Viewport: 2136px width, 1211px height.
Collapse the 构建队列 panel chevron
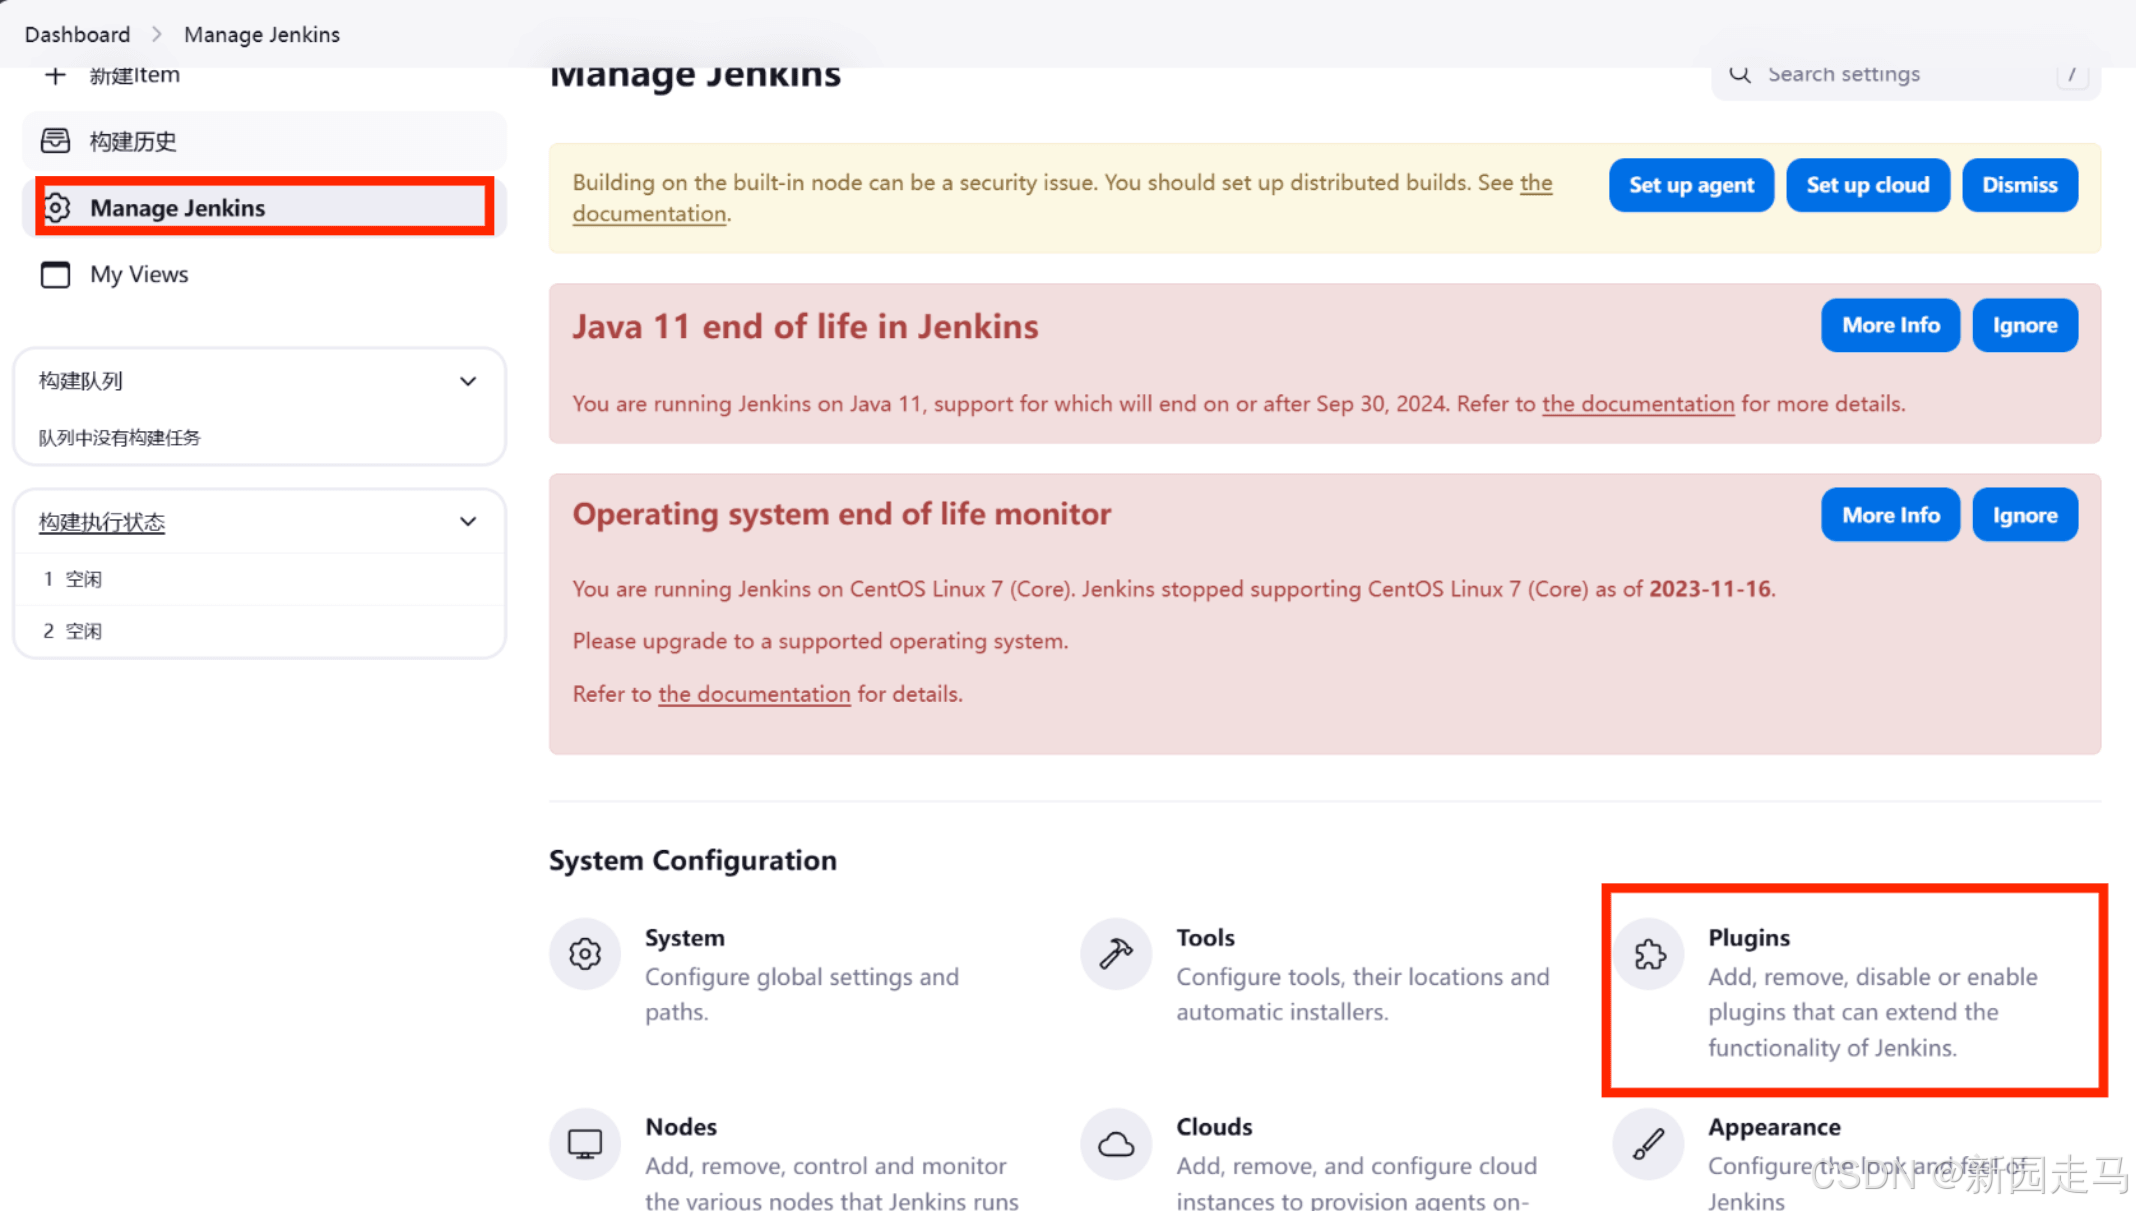click(468, 381)
